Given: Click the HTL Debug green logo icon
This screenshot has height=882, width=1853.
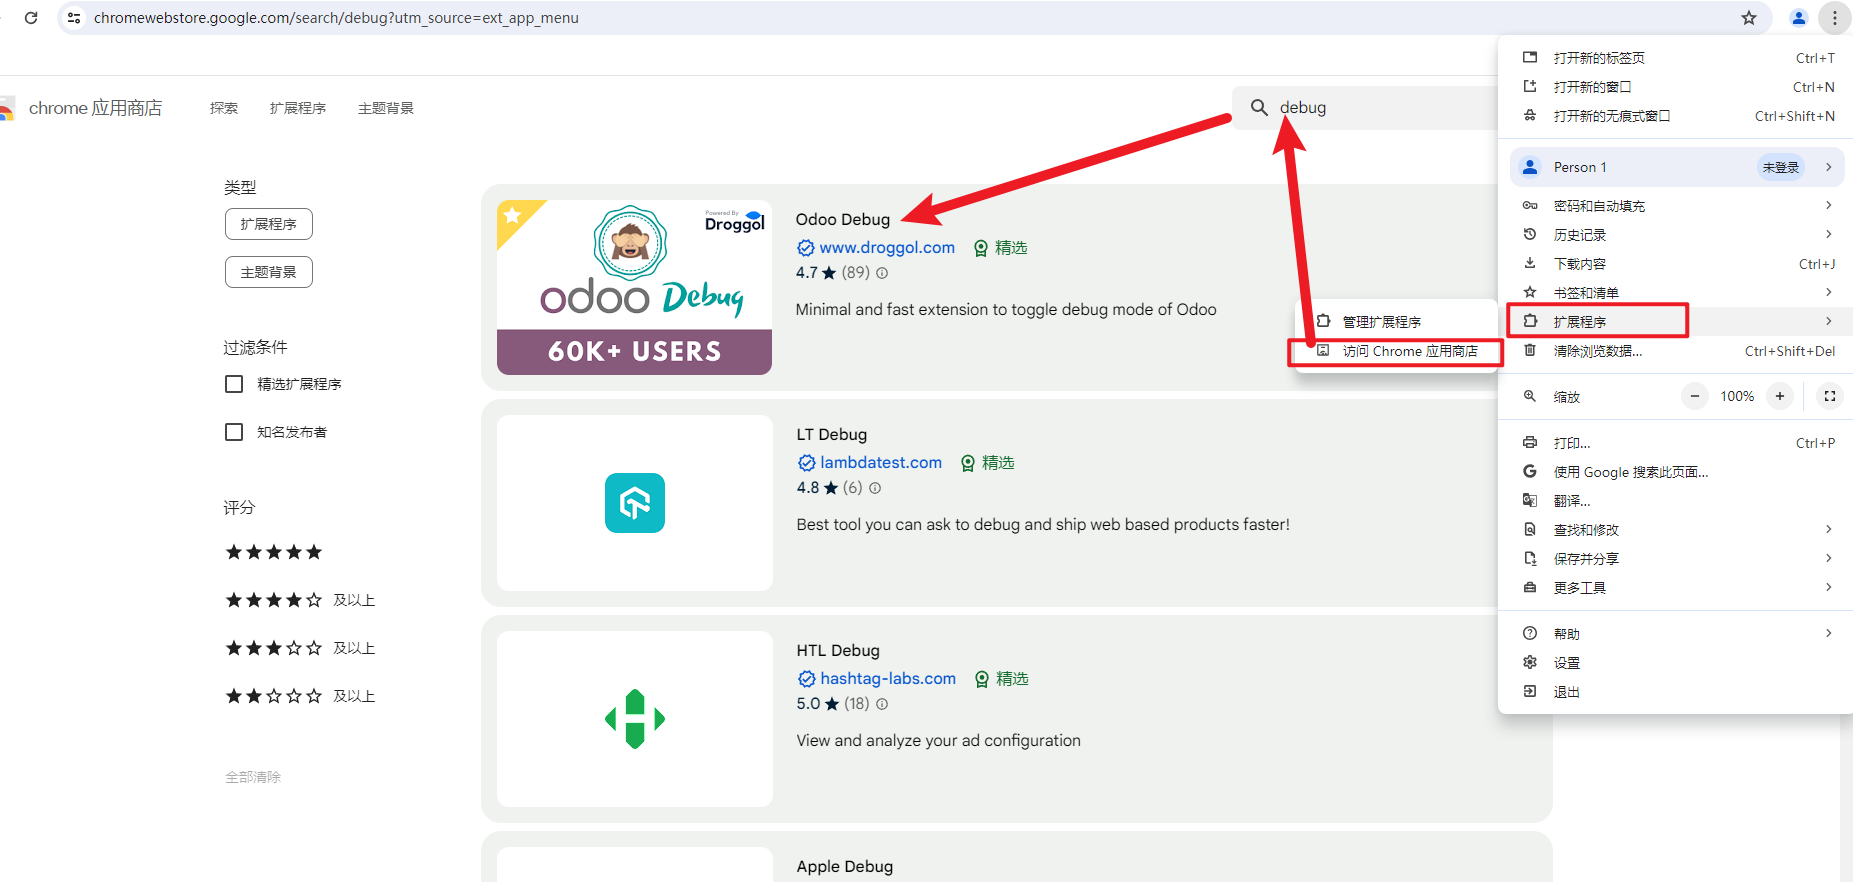Looking at the screenshot, I should [x=635, y=719].
